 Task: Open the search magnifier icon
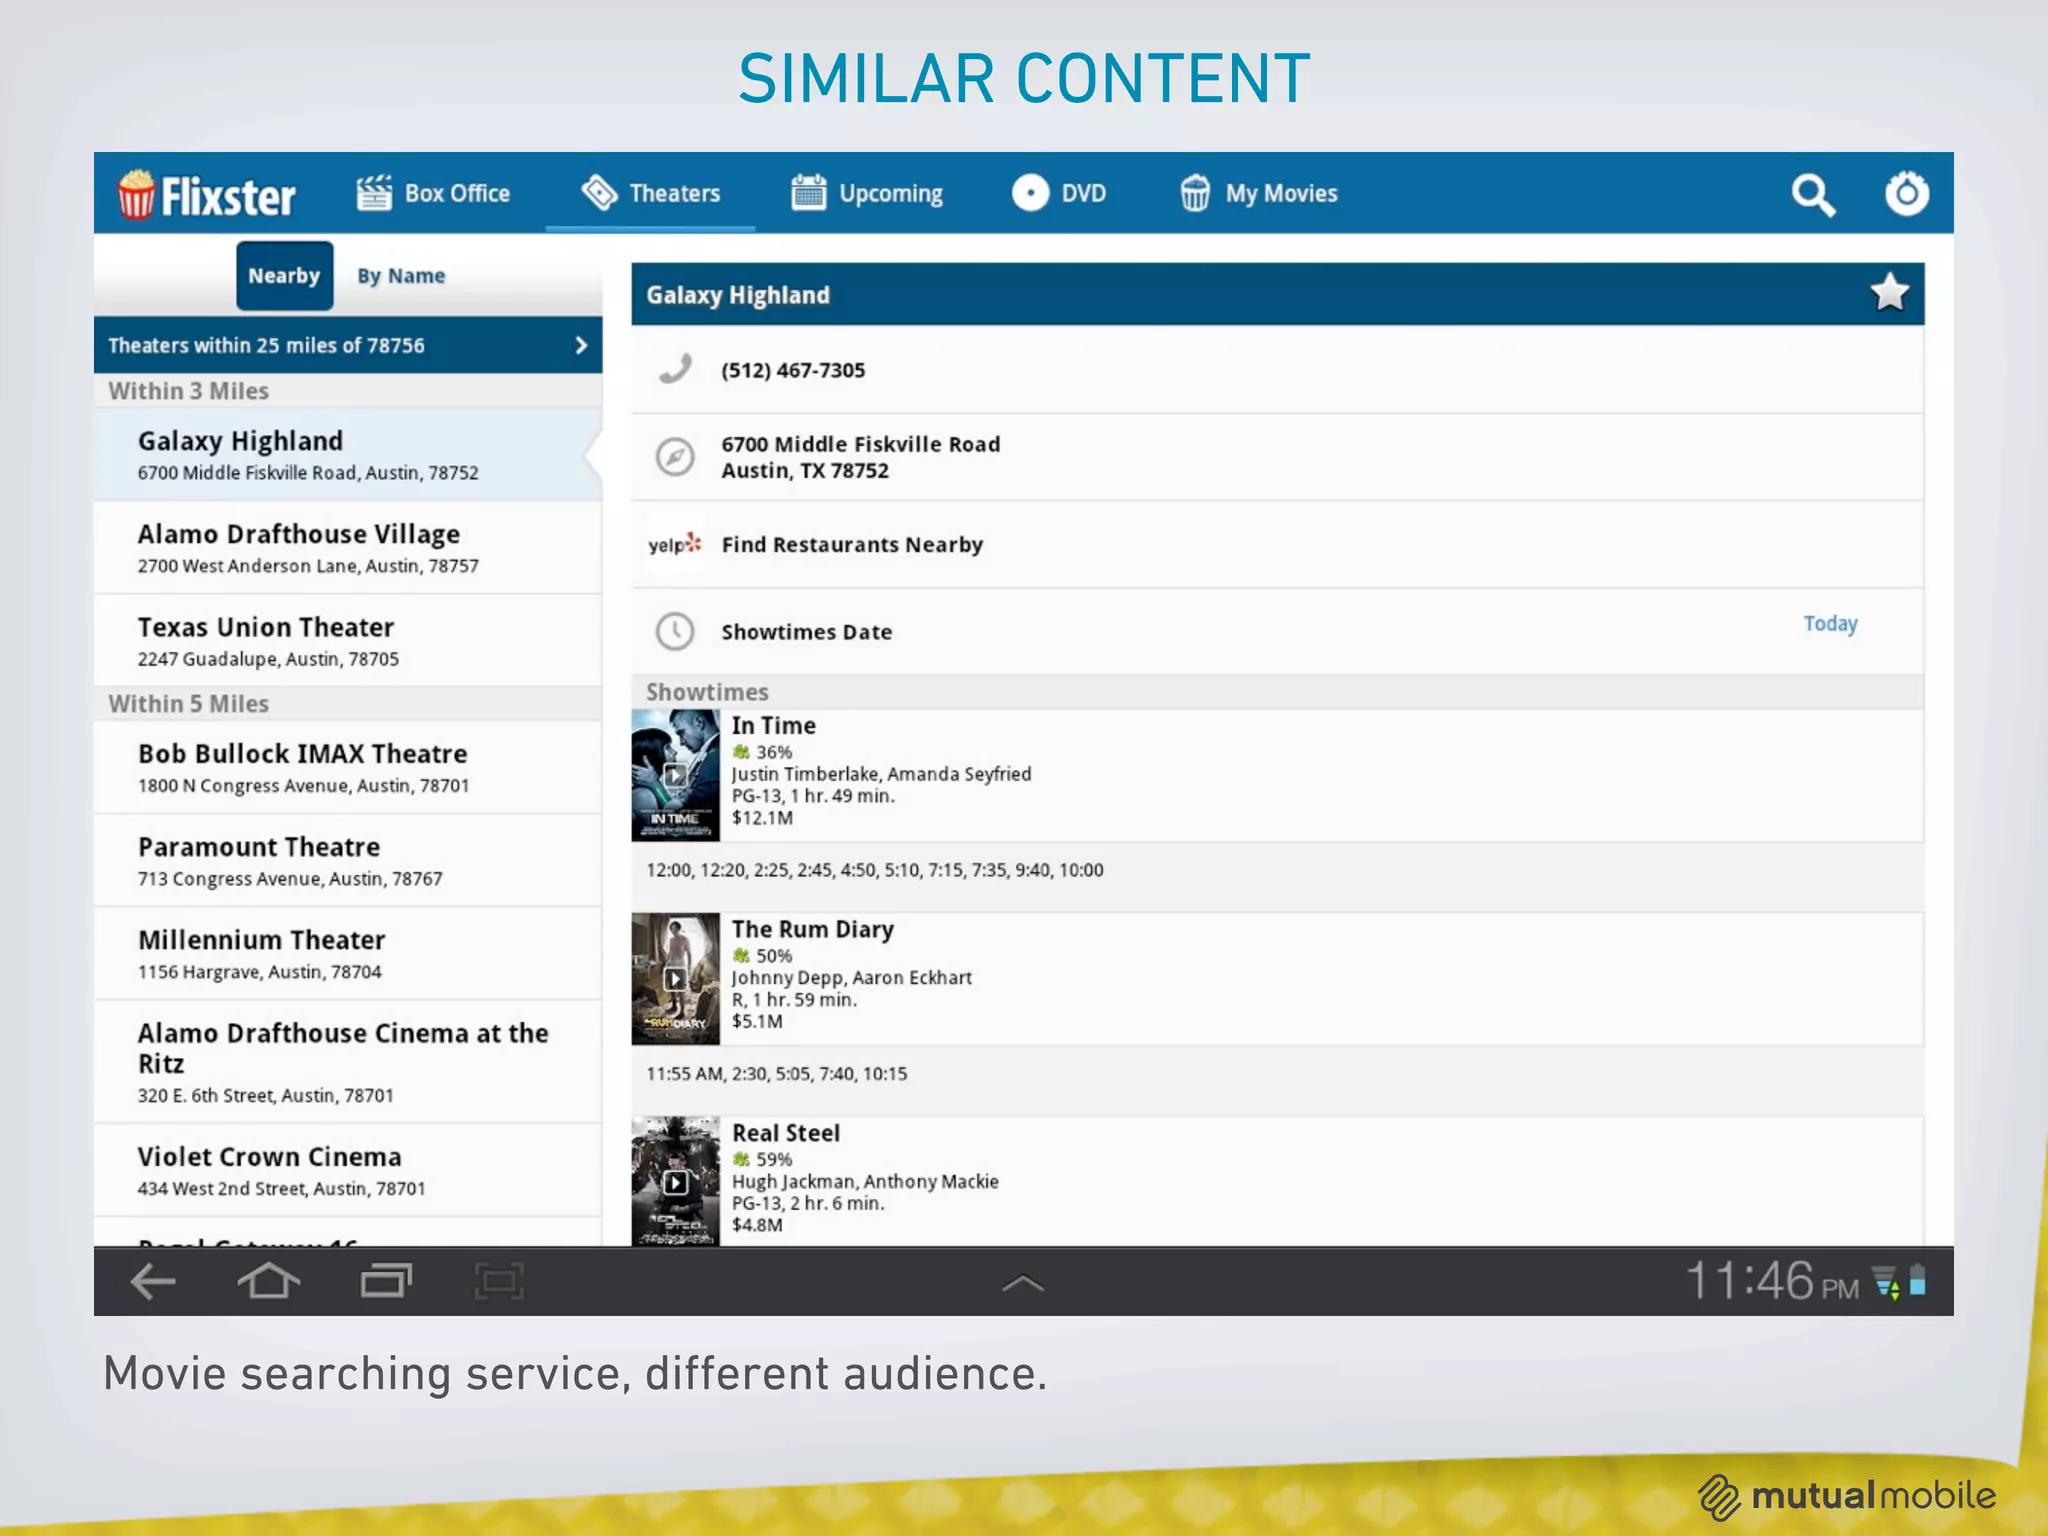(x=1812, y=194)
